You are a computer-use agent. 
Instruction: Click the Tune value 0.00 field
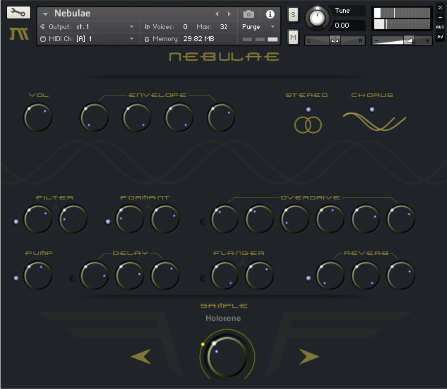coord(348,25)
